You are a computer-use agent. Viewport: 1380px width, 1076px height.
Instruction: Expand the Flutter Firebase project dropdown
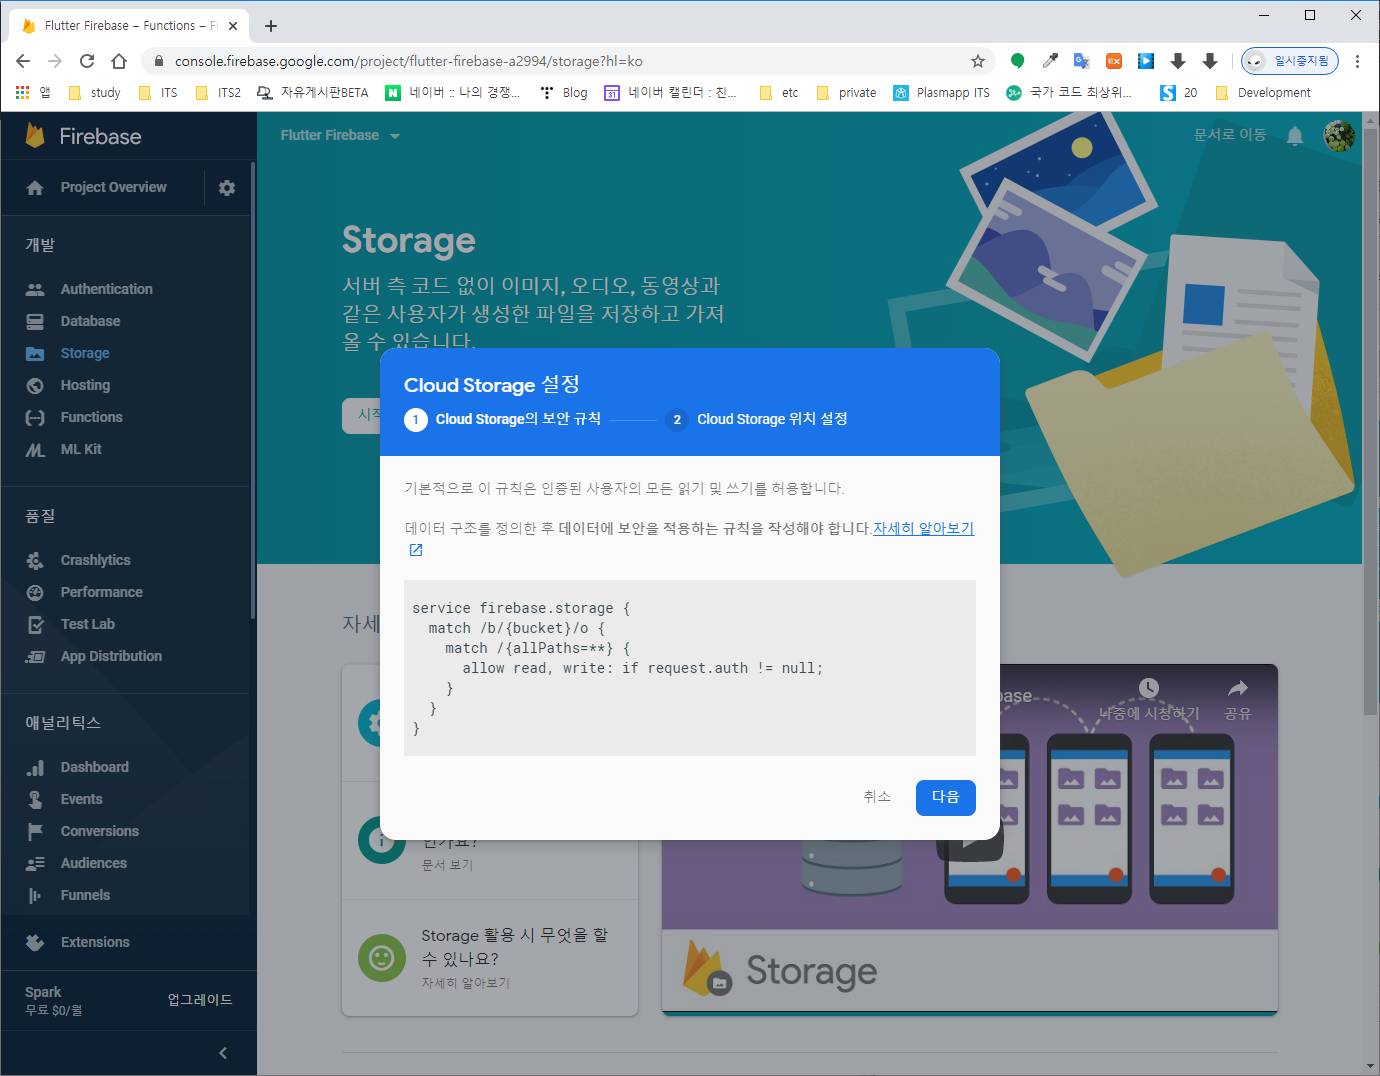tap(340, 135)
